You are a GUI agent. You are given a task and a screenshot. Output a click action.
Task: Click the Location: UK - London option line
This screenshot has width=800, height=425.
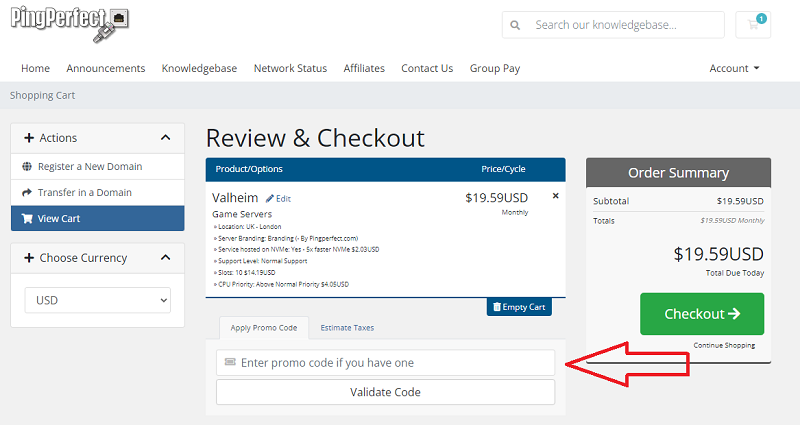(247, 227)
